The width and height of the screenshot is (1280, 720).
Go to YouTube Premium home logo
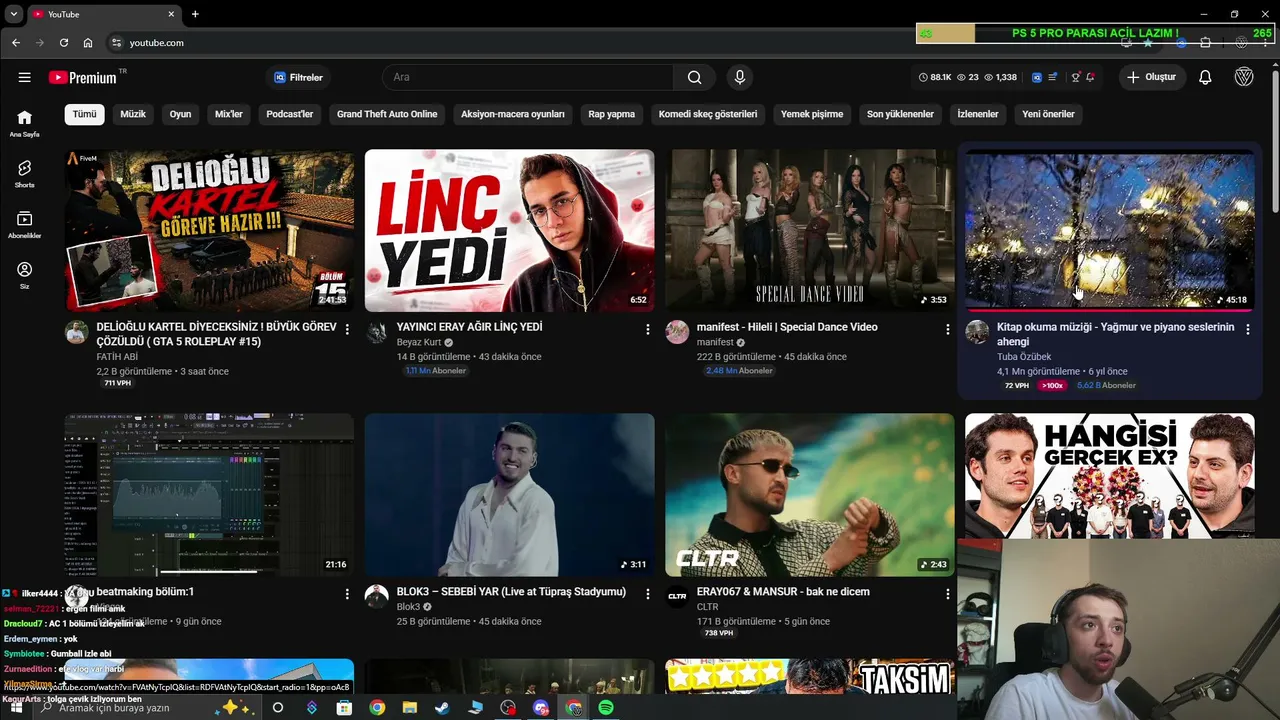coord(84,77)
